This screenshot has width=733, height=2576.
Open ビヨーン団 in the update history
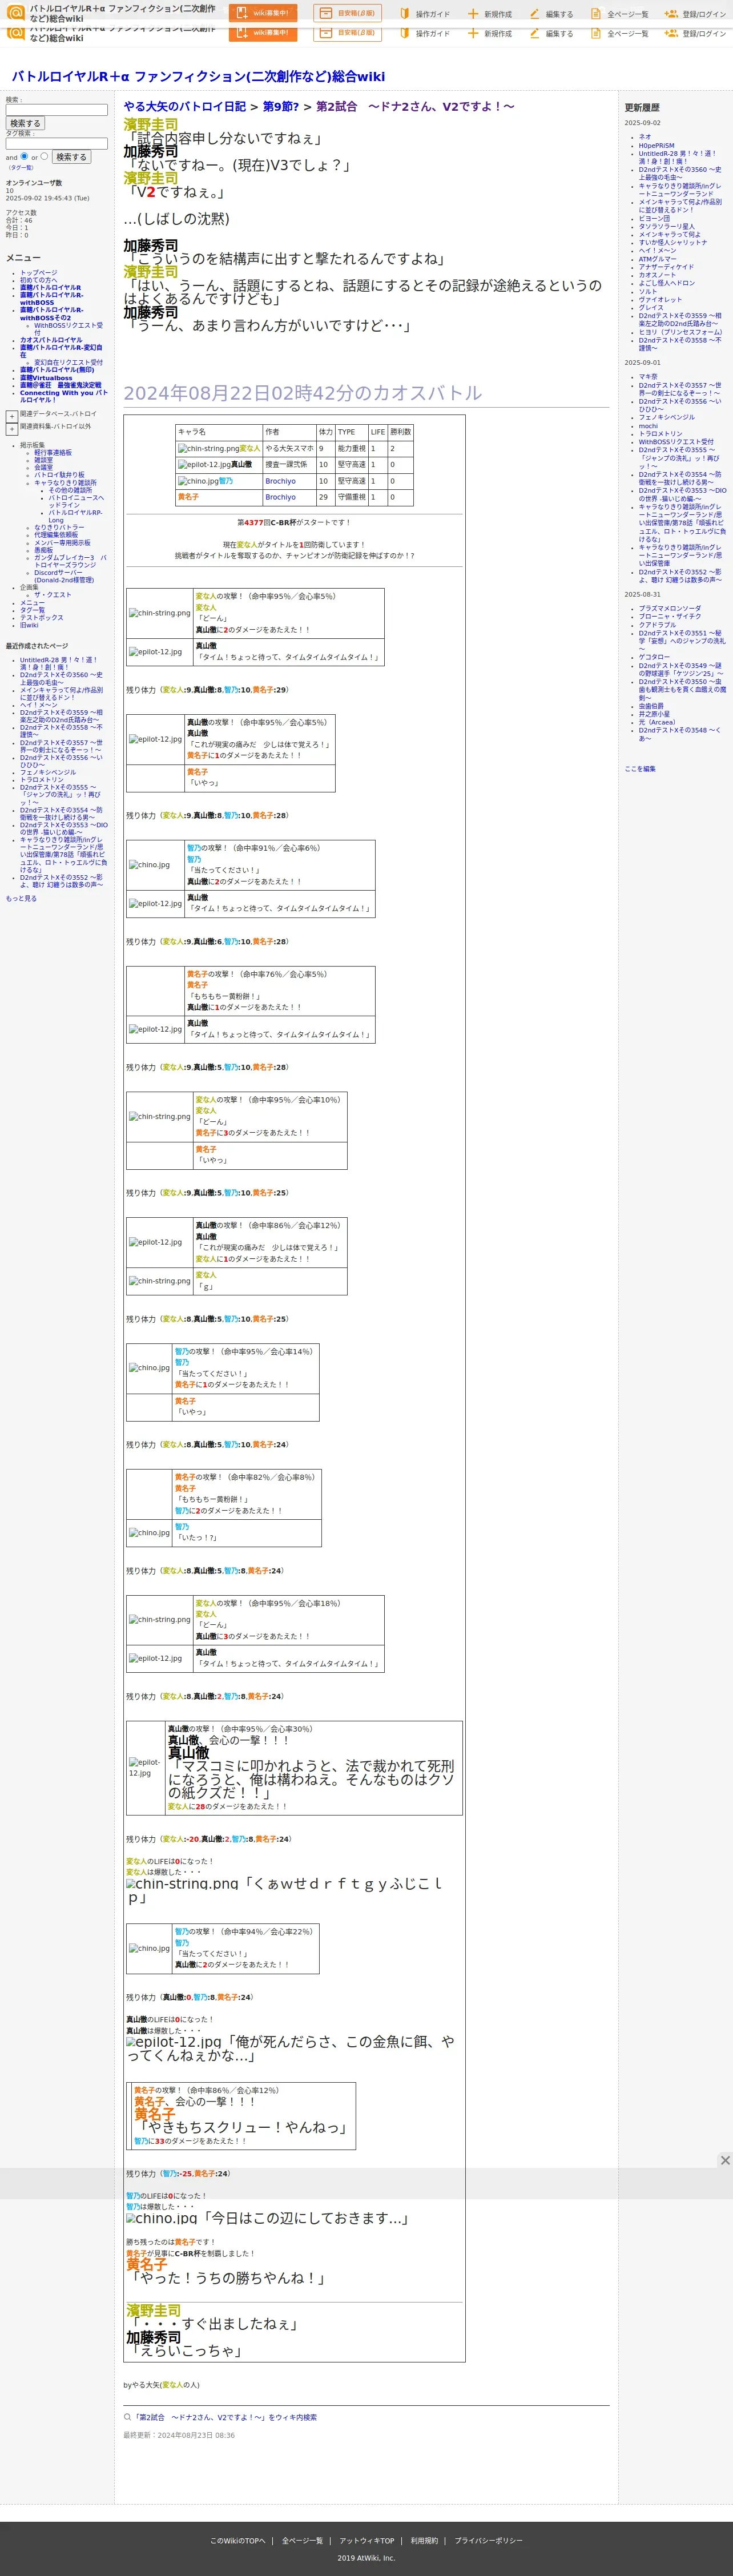point(654,218)
